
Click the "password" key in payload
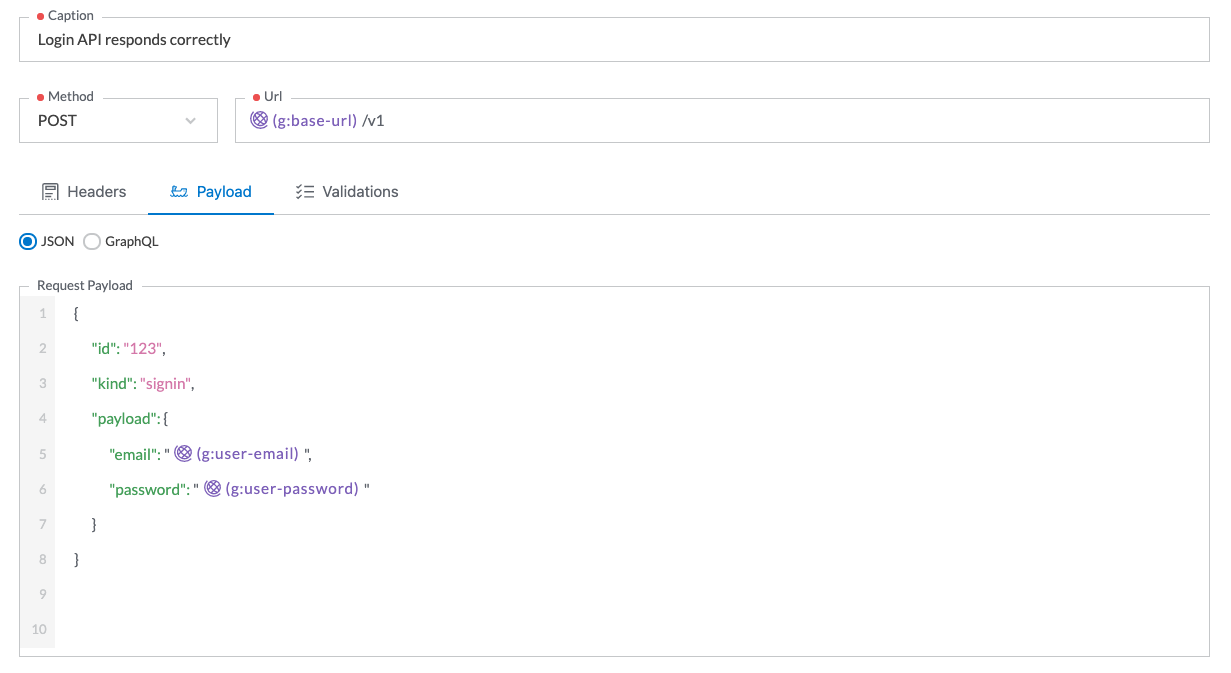click(148, 489)
